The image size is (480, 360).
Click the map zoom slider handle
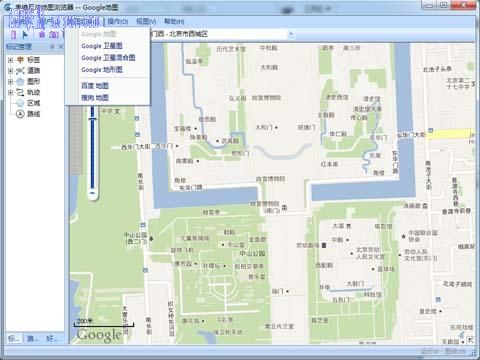[93, 119]
